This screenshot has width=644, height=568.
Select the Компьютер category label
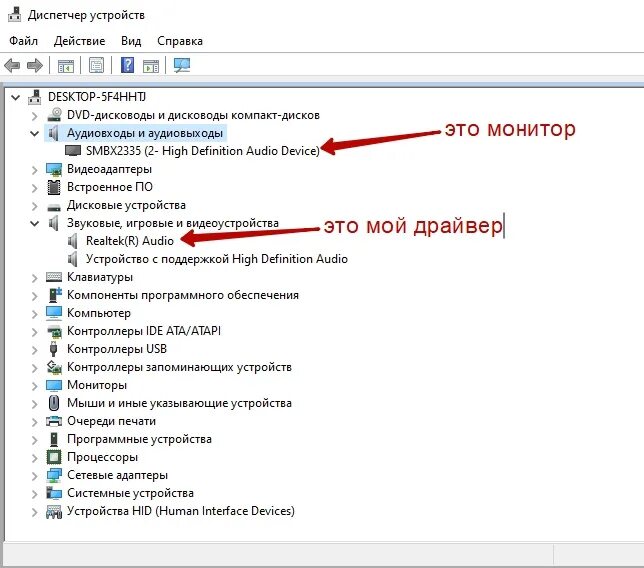(x=99, y=313)
